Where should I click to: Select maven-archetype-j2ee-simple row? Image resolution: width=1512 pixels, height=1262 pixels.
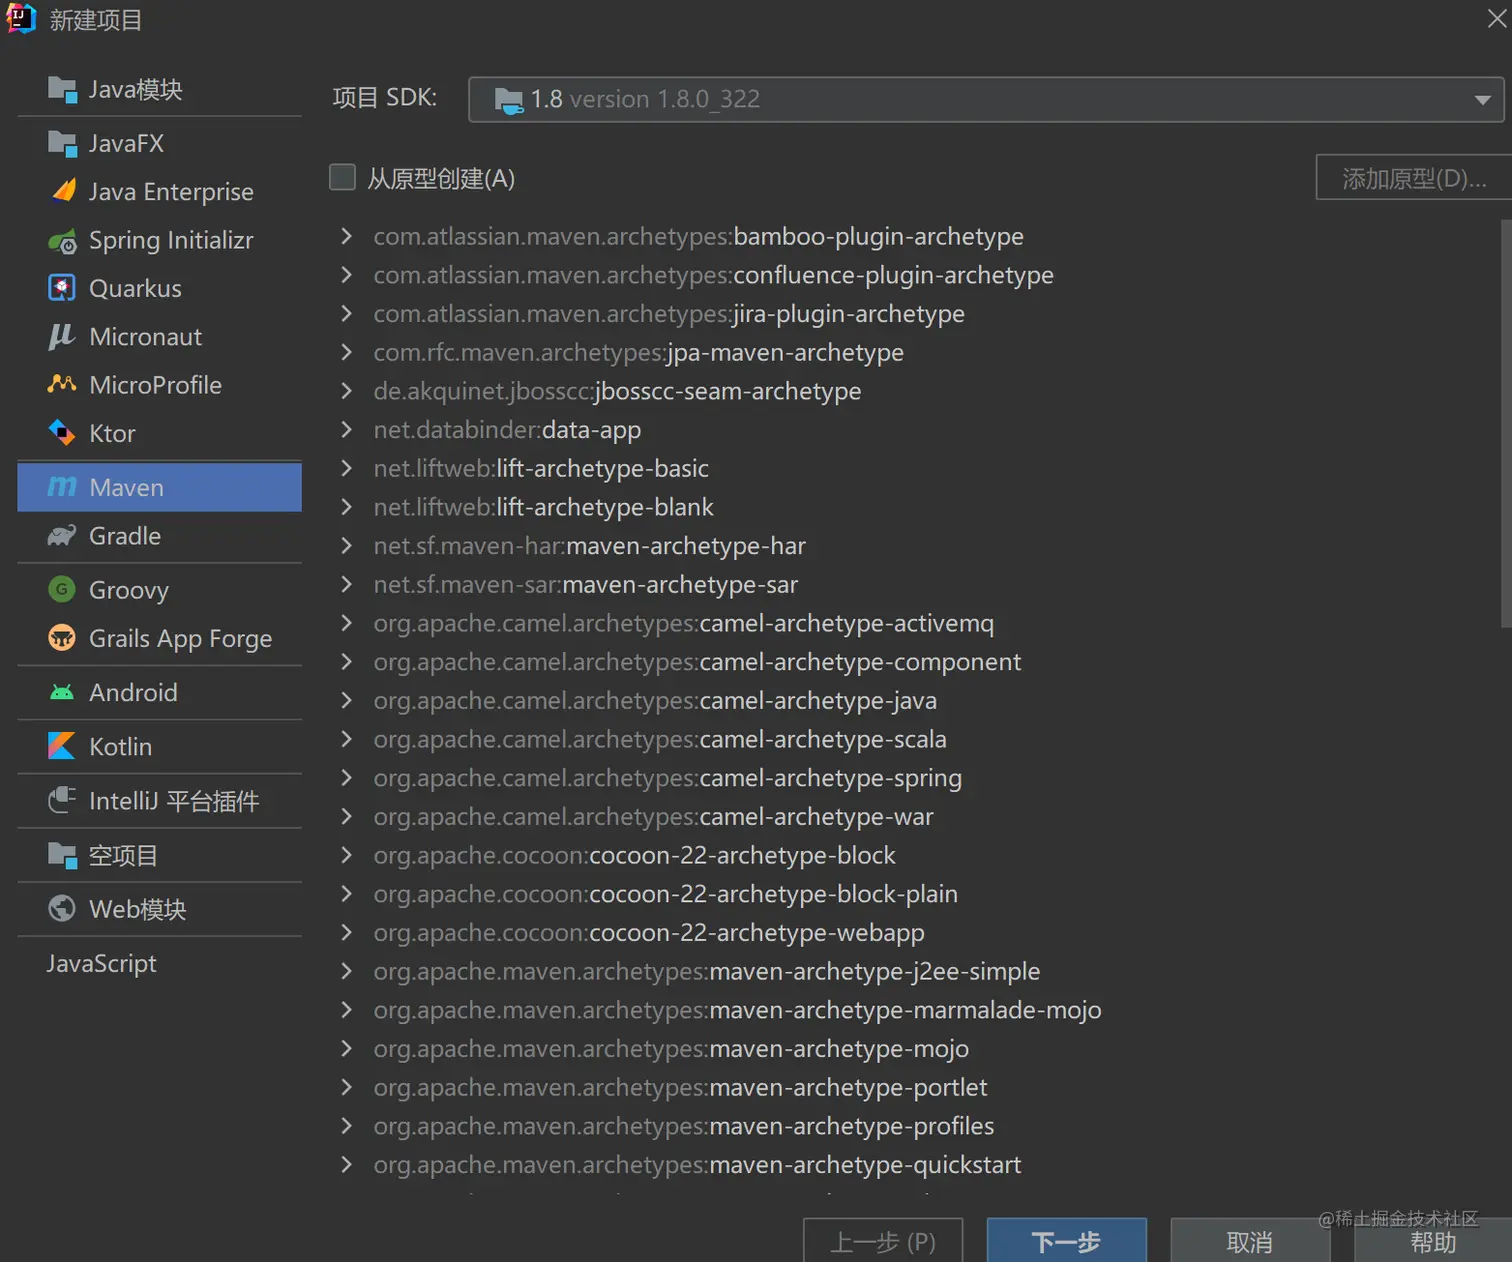coord(915,971)
